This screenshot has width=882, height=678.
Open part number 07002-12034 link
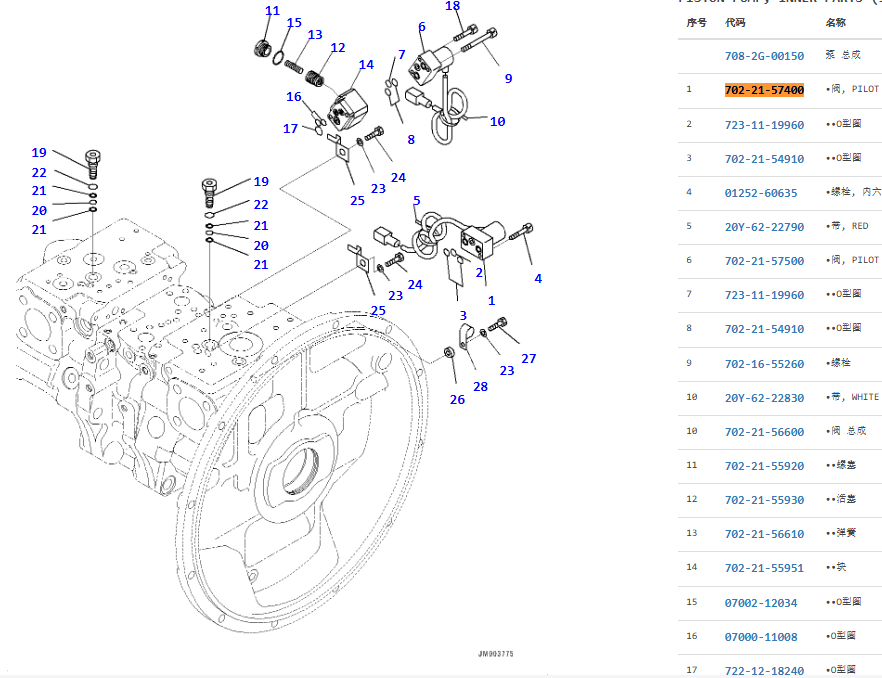[x=760, y=603]
